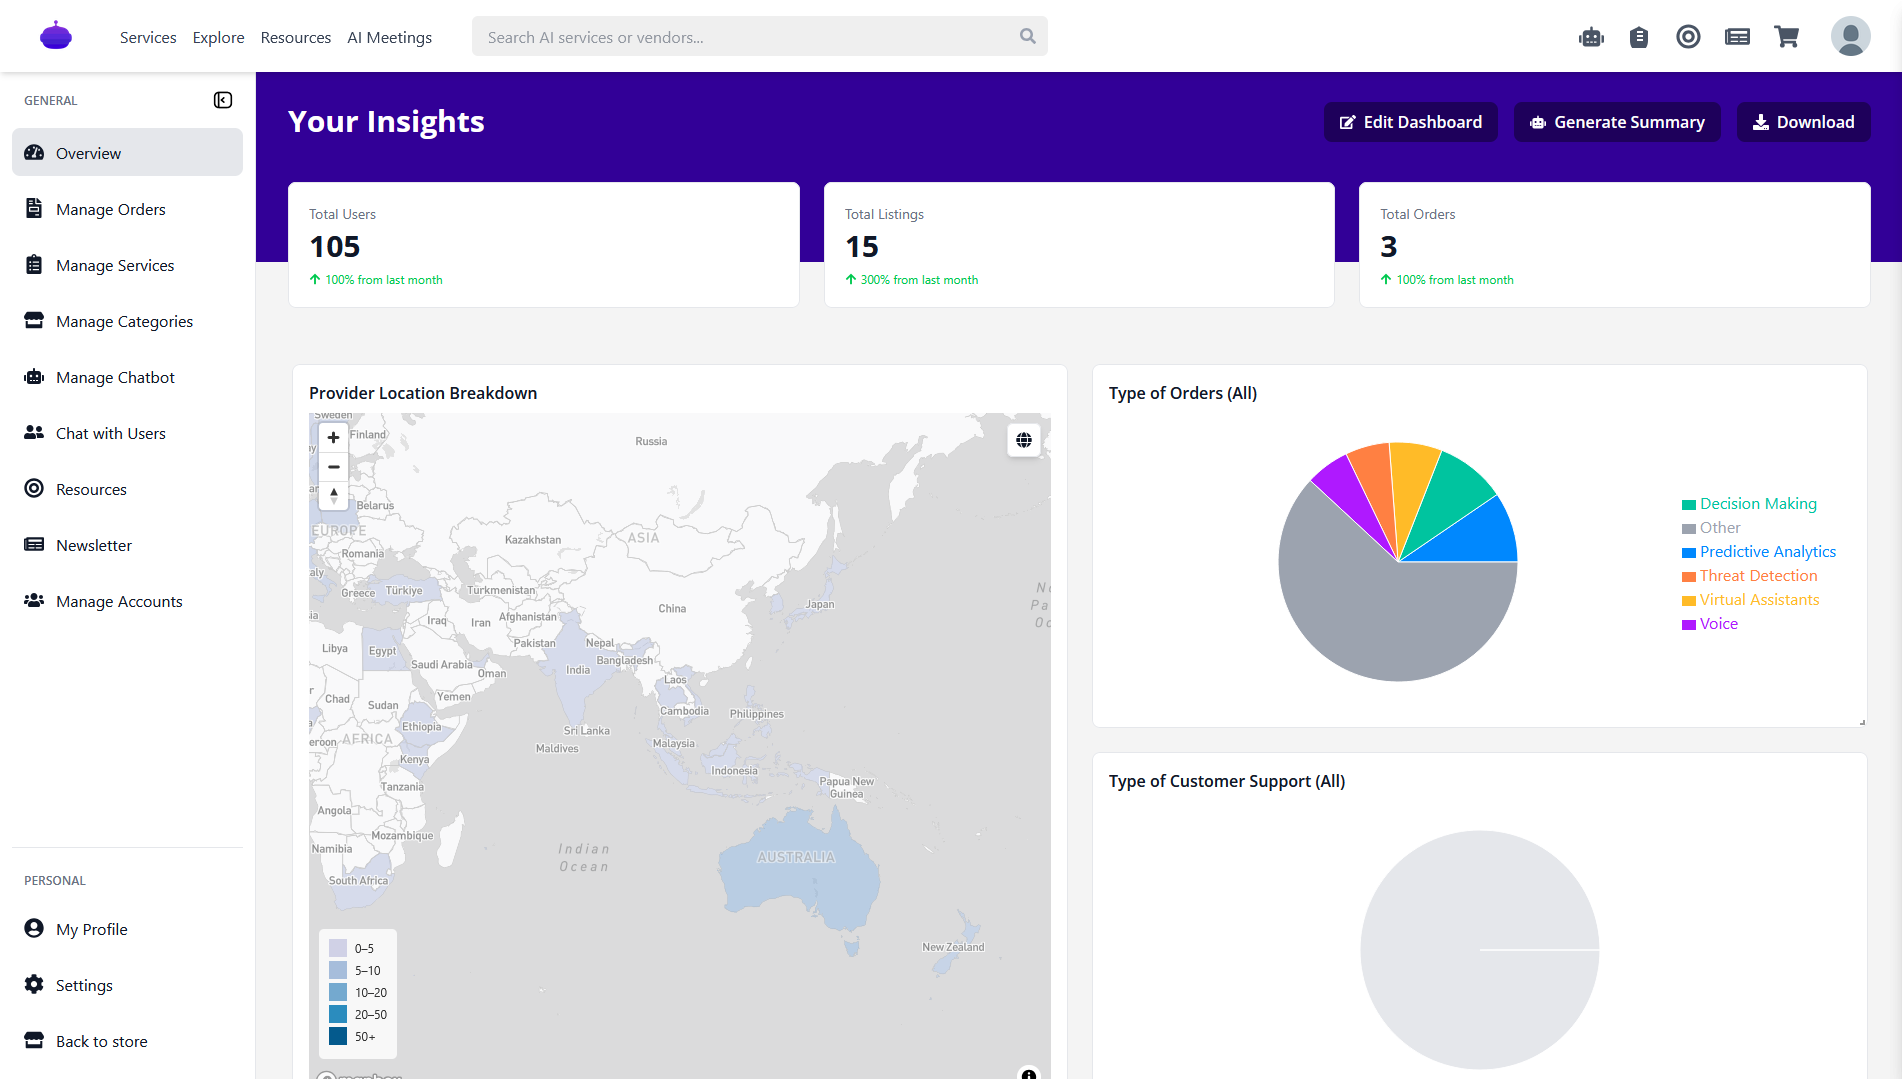Screen dimensions: 1902x1079
Task: Click the shopping cart icon
Action: [1787, 36]
